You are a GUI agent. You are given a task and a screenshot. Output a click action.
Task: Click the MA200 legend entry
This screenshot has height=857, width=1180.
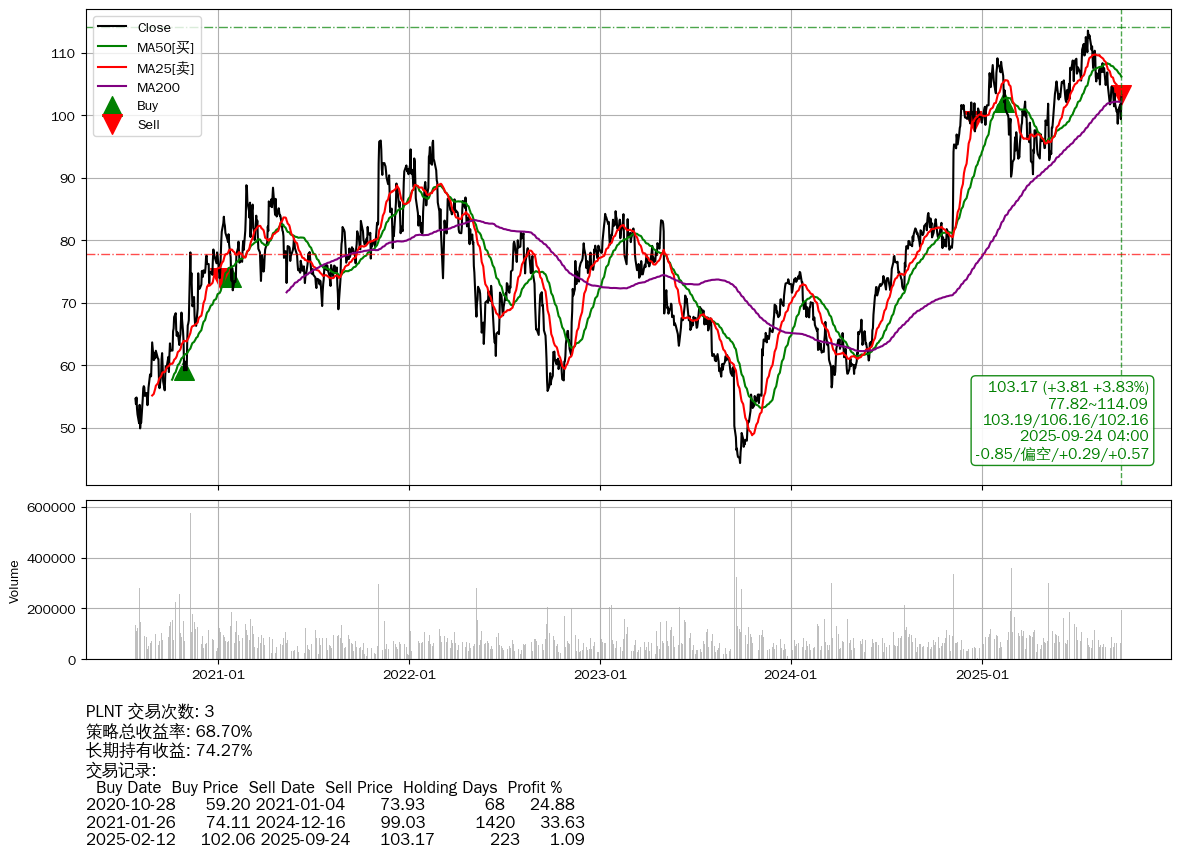[158, 87]
